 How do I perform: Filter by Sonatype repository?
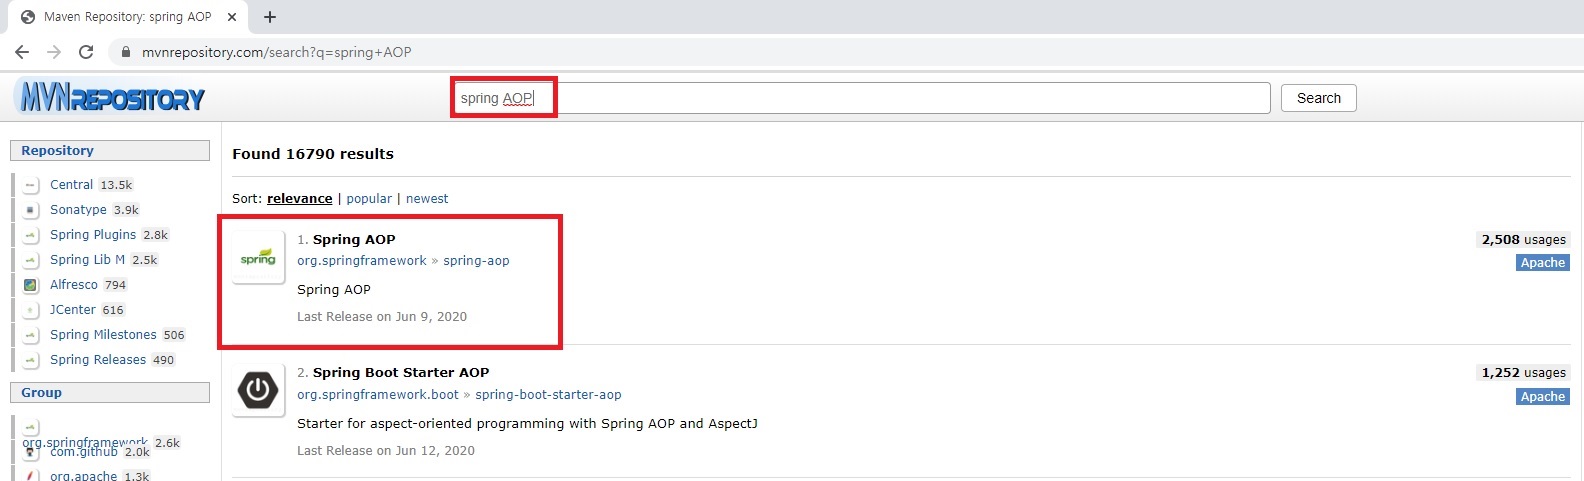click(78, 210)
